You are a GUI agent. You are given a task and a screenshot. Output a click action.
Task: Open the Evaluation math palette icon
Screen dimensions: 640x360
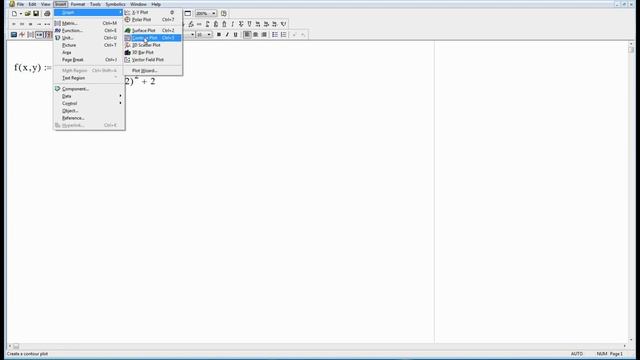pyautogui.click(x=39, y=35)
